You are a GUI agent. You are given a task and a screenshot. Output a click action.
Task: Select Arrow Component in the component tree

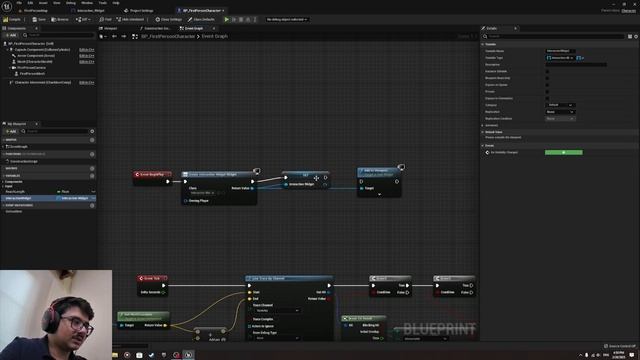[36, 56]
